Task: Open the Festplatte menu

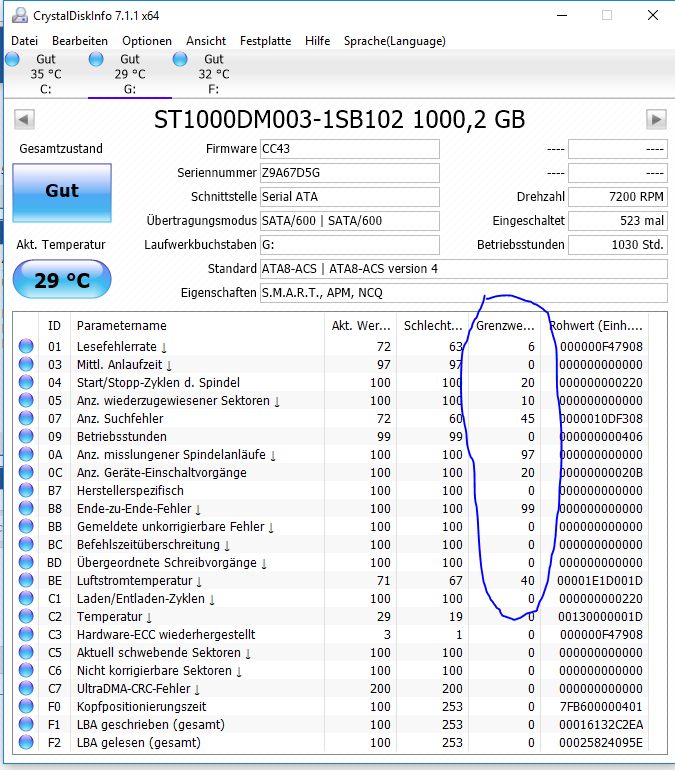Action: [x=266, y=41]
